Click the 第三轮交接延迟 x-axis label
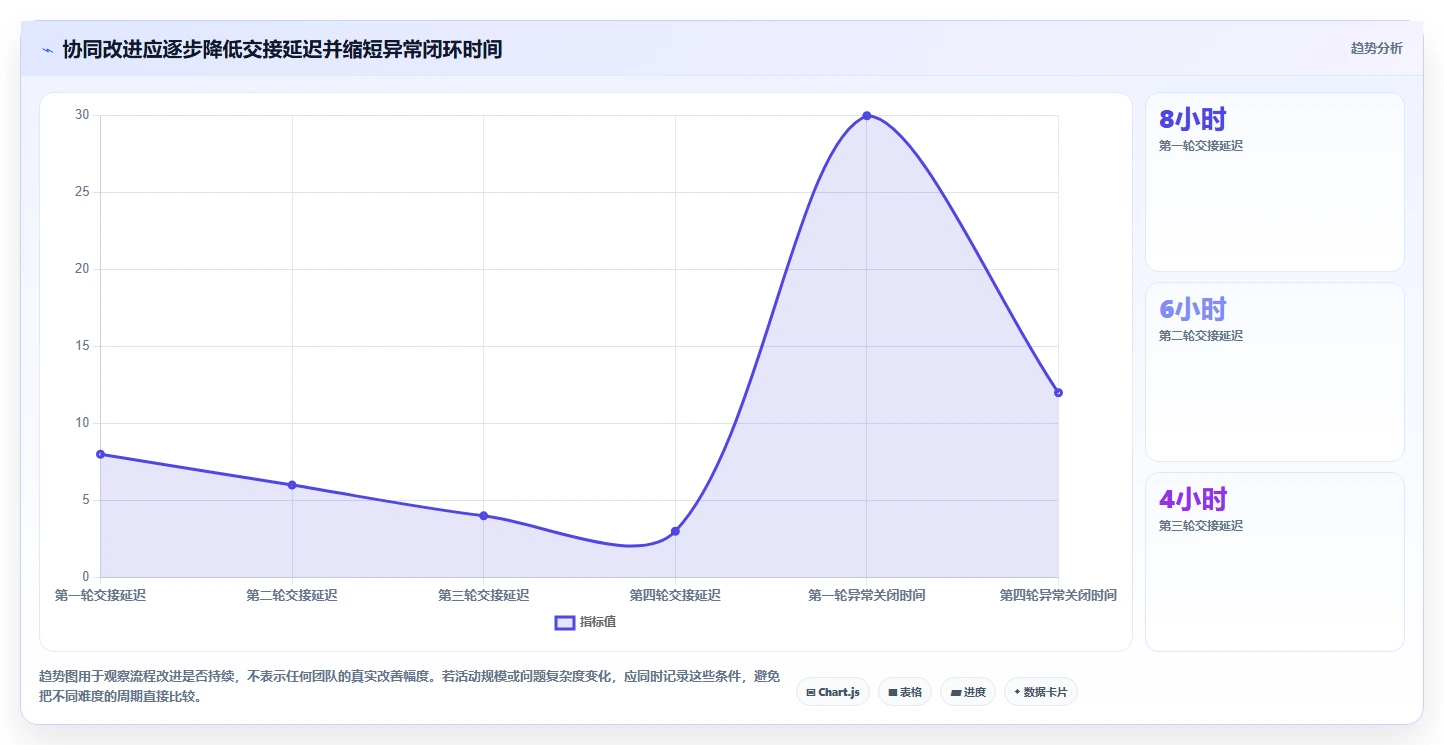This screenshot has width=1444, height=745. pyautogui.click(x=483, y=595)
